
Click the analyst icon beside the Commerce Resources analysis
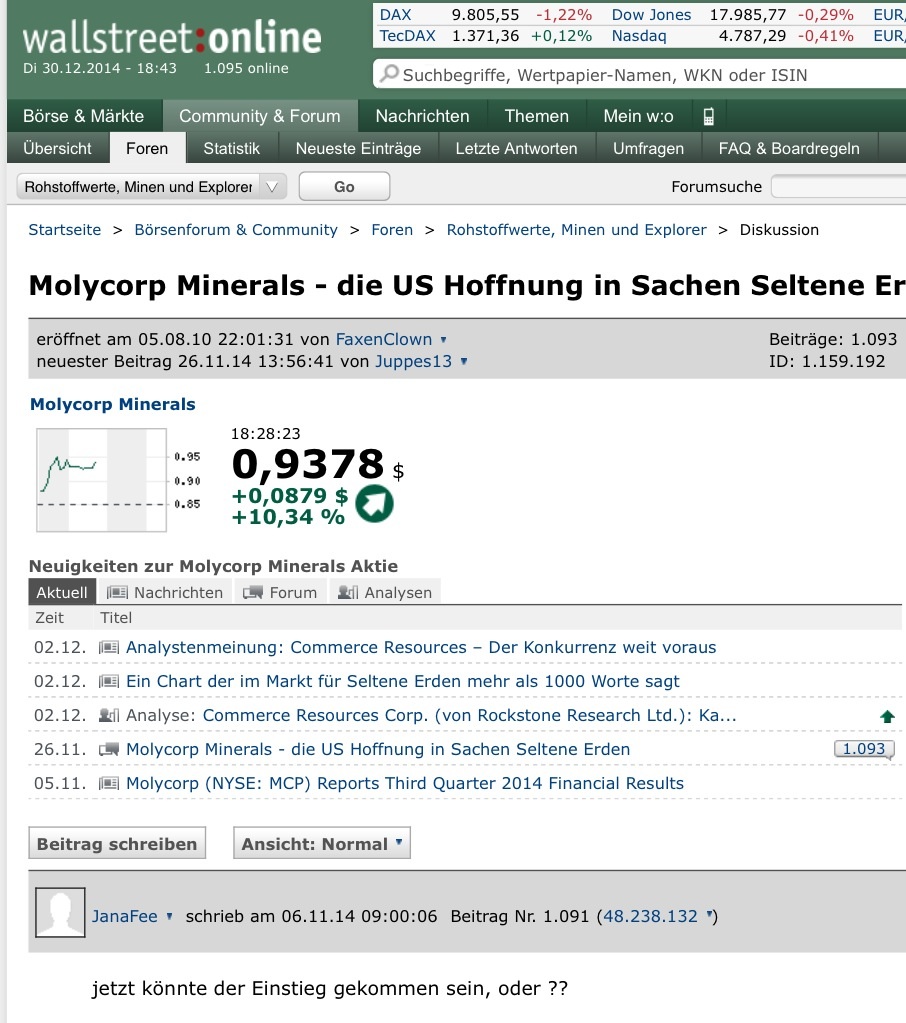(109, 715)
